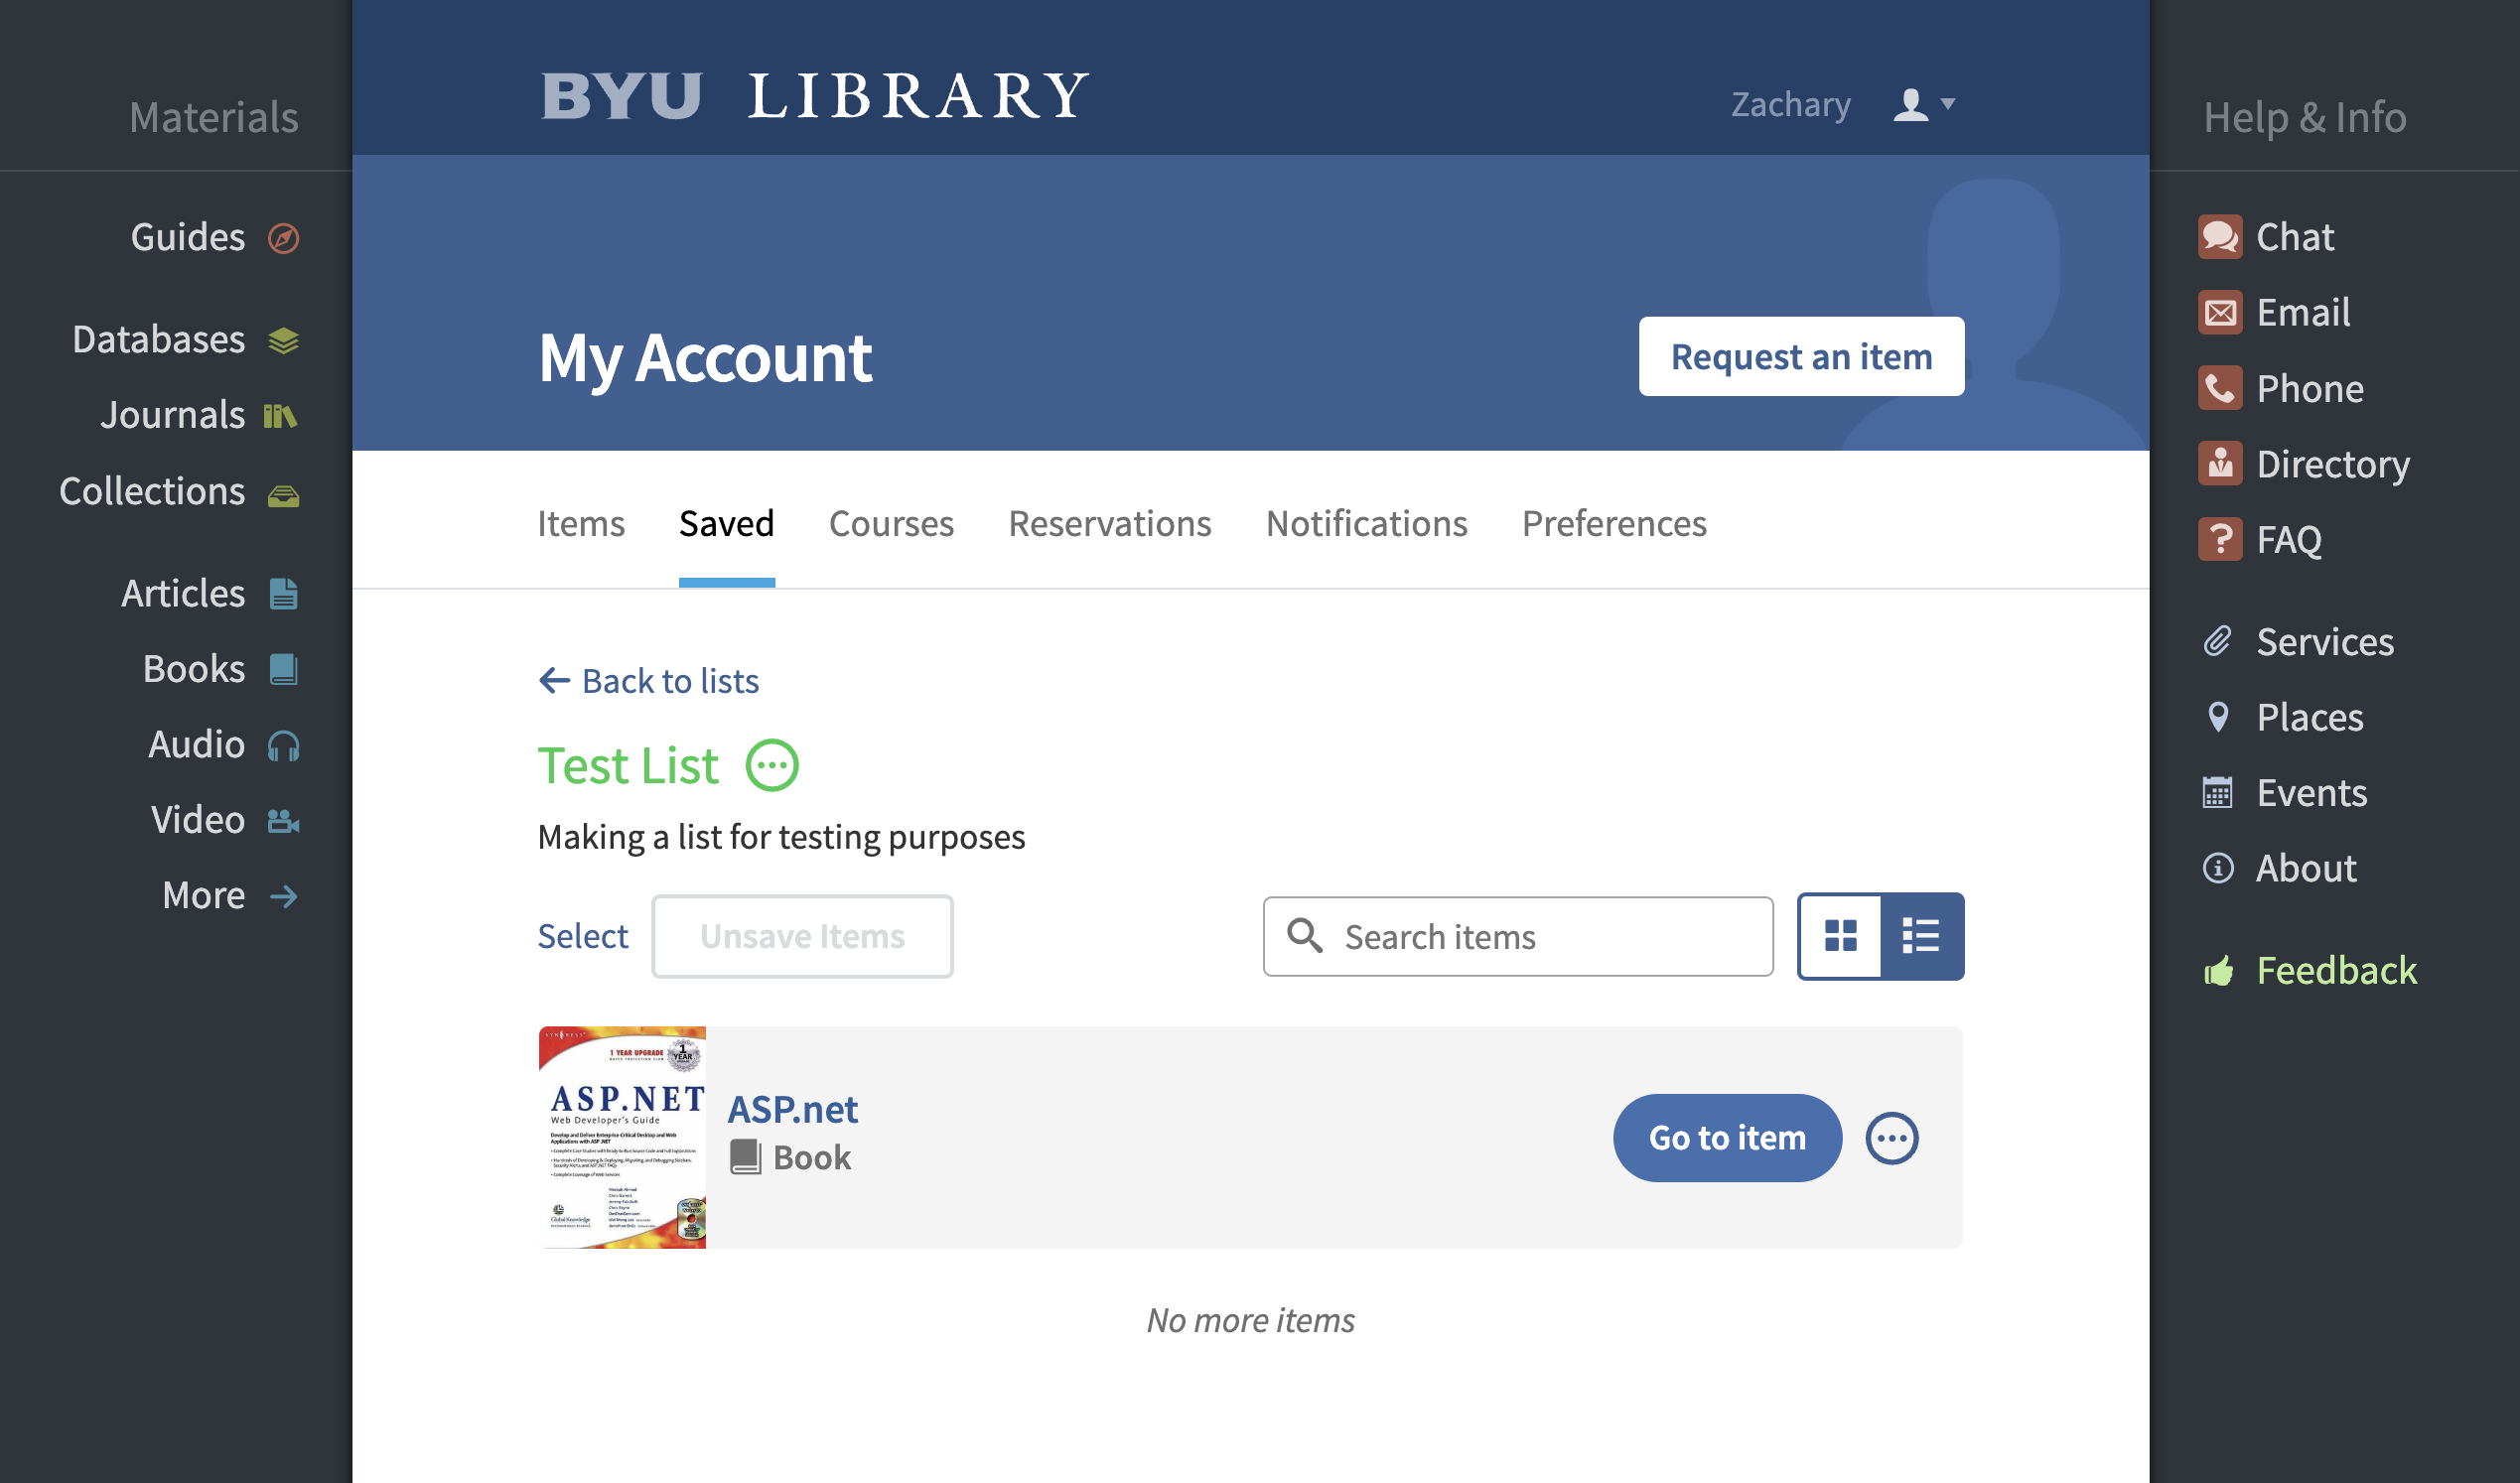This screenshot has width=2520, height=1483.
Task: Click the Email envelope icon
Action: (x=2219, y=313)
